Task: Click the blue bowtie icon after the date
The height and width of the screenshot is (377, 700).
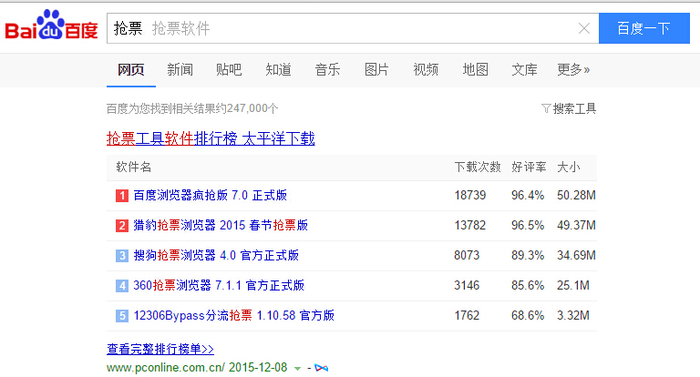Action: [x=321, y=368]
